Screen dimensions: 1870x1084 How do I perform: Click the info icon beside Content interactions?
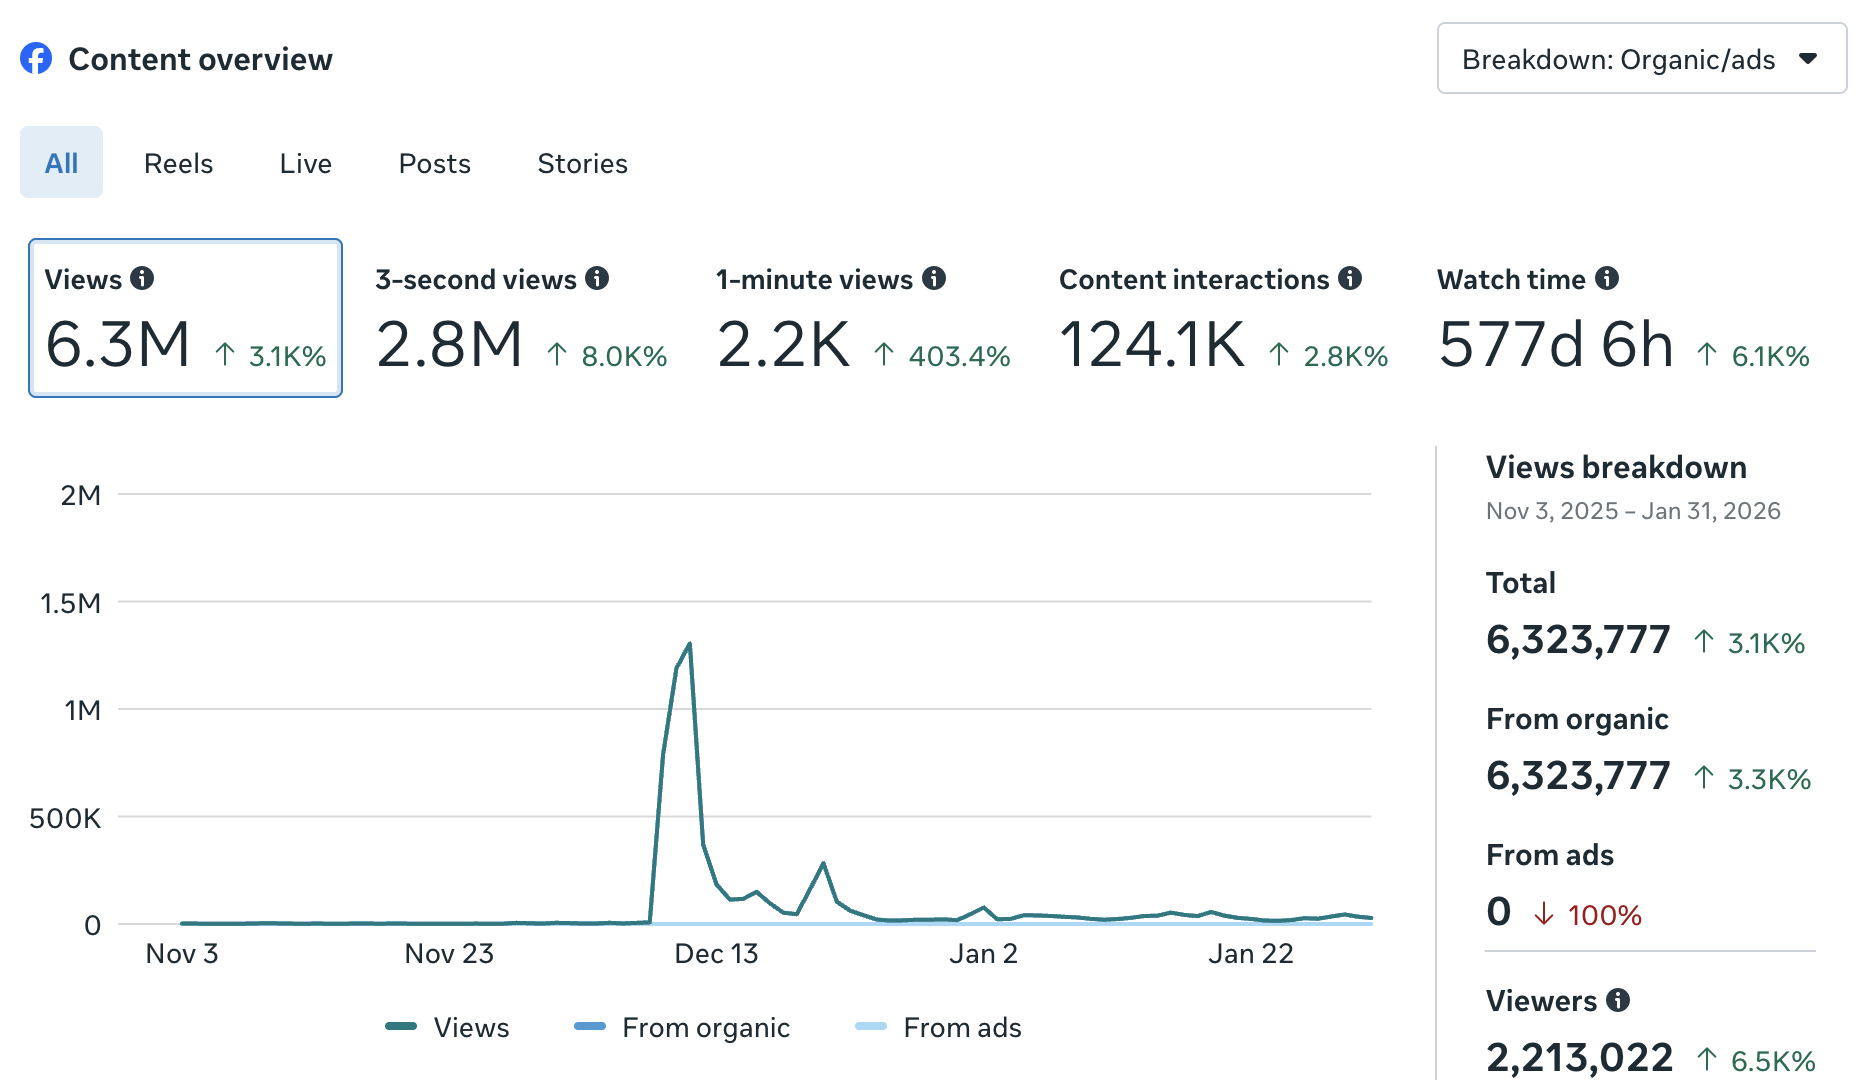[x=1350, y=280]
